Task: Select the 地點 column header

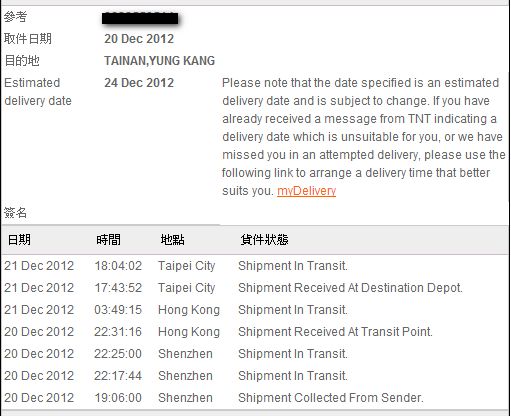Action: tap(172, 240)
